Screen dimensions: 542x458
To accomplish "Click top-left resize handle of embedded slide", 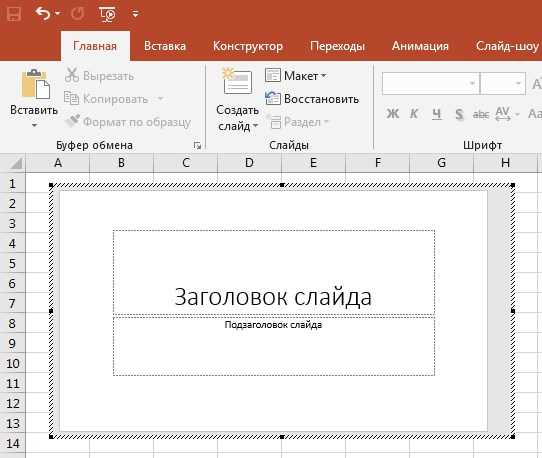I will pyautogui.click(x=51, y=185).
